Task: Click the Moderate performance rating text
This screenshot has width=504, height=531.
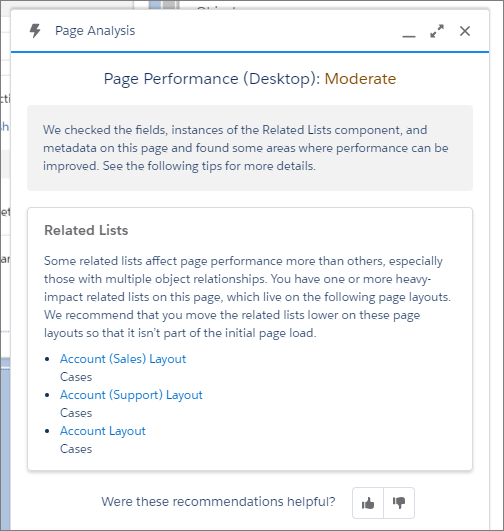Action: pyautogui.click(x=360, y=79)
